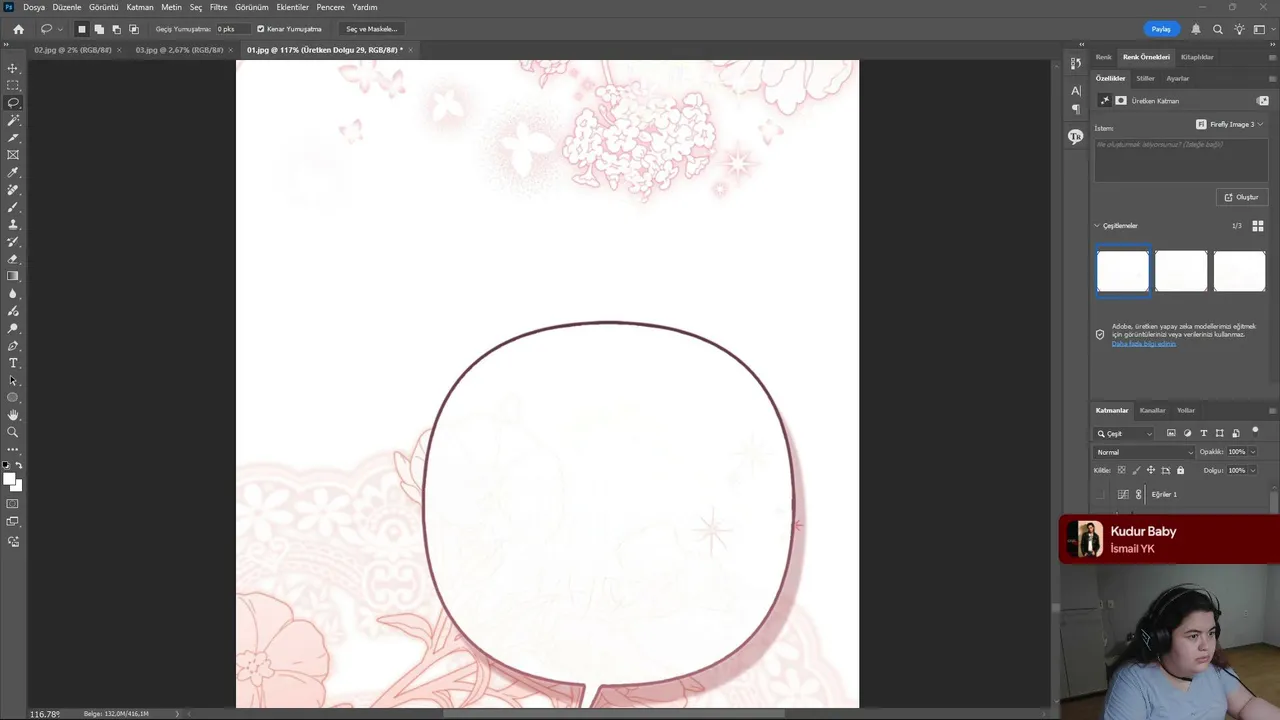
Task: Open the Opaklık dropdown arrow
Action: [1253, 452]
